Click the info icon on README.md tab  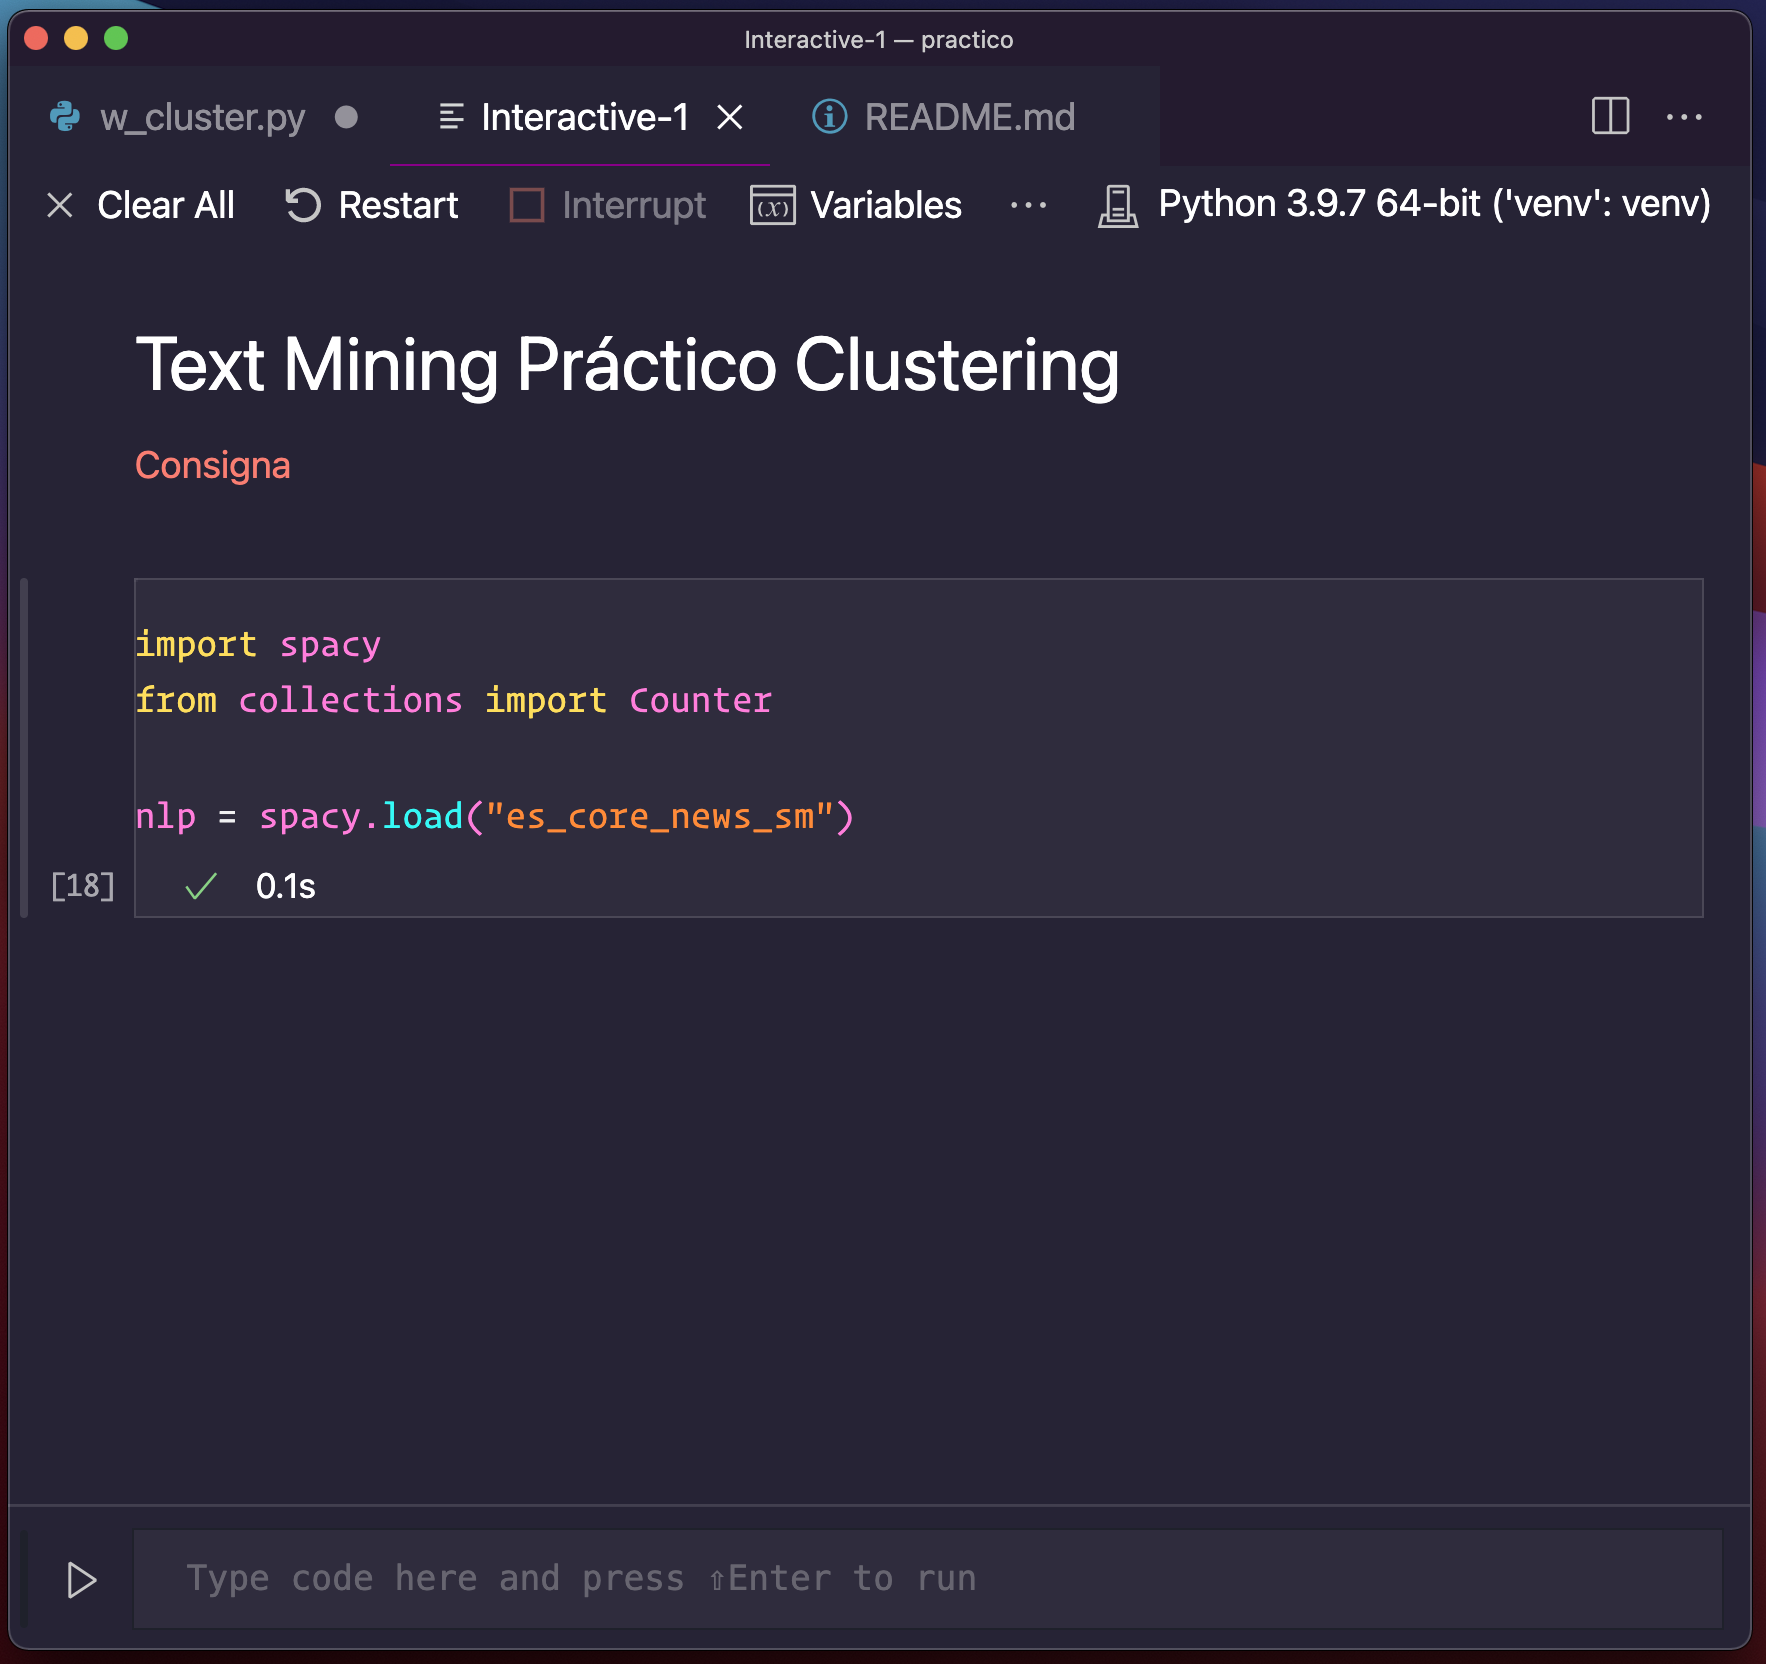tap(828, 117)
